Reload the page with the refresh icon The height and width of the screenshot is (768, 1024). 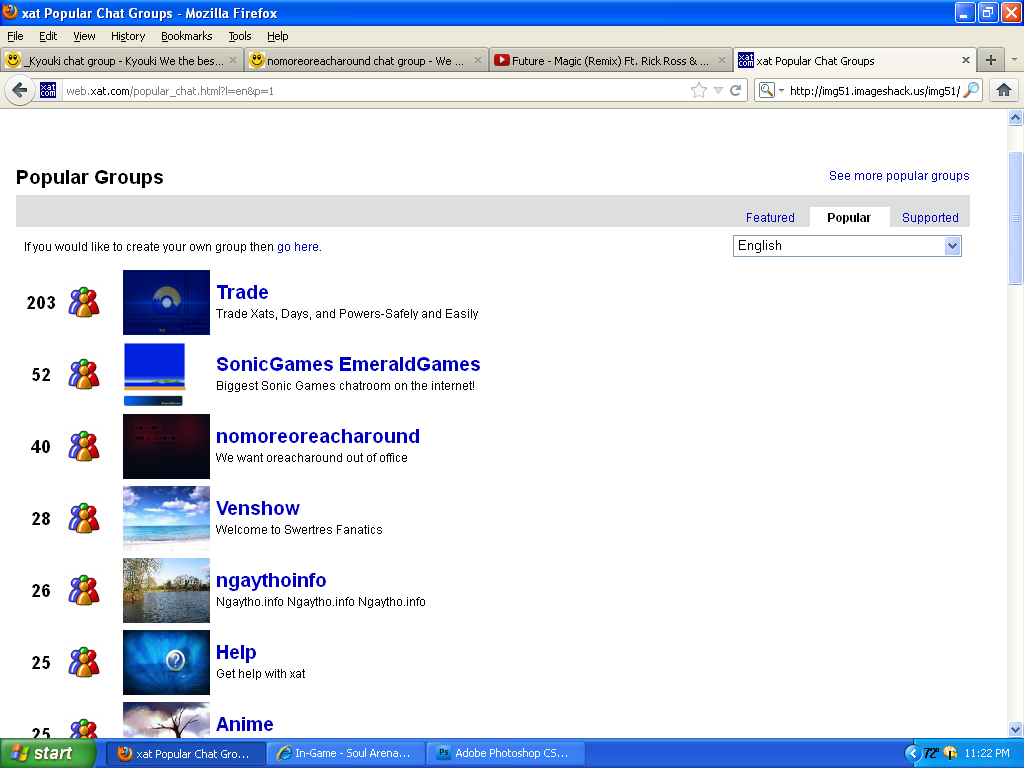(x=736, y=90)
